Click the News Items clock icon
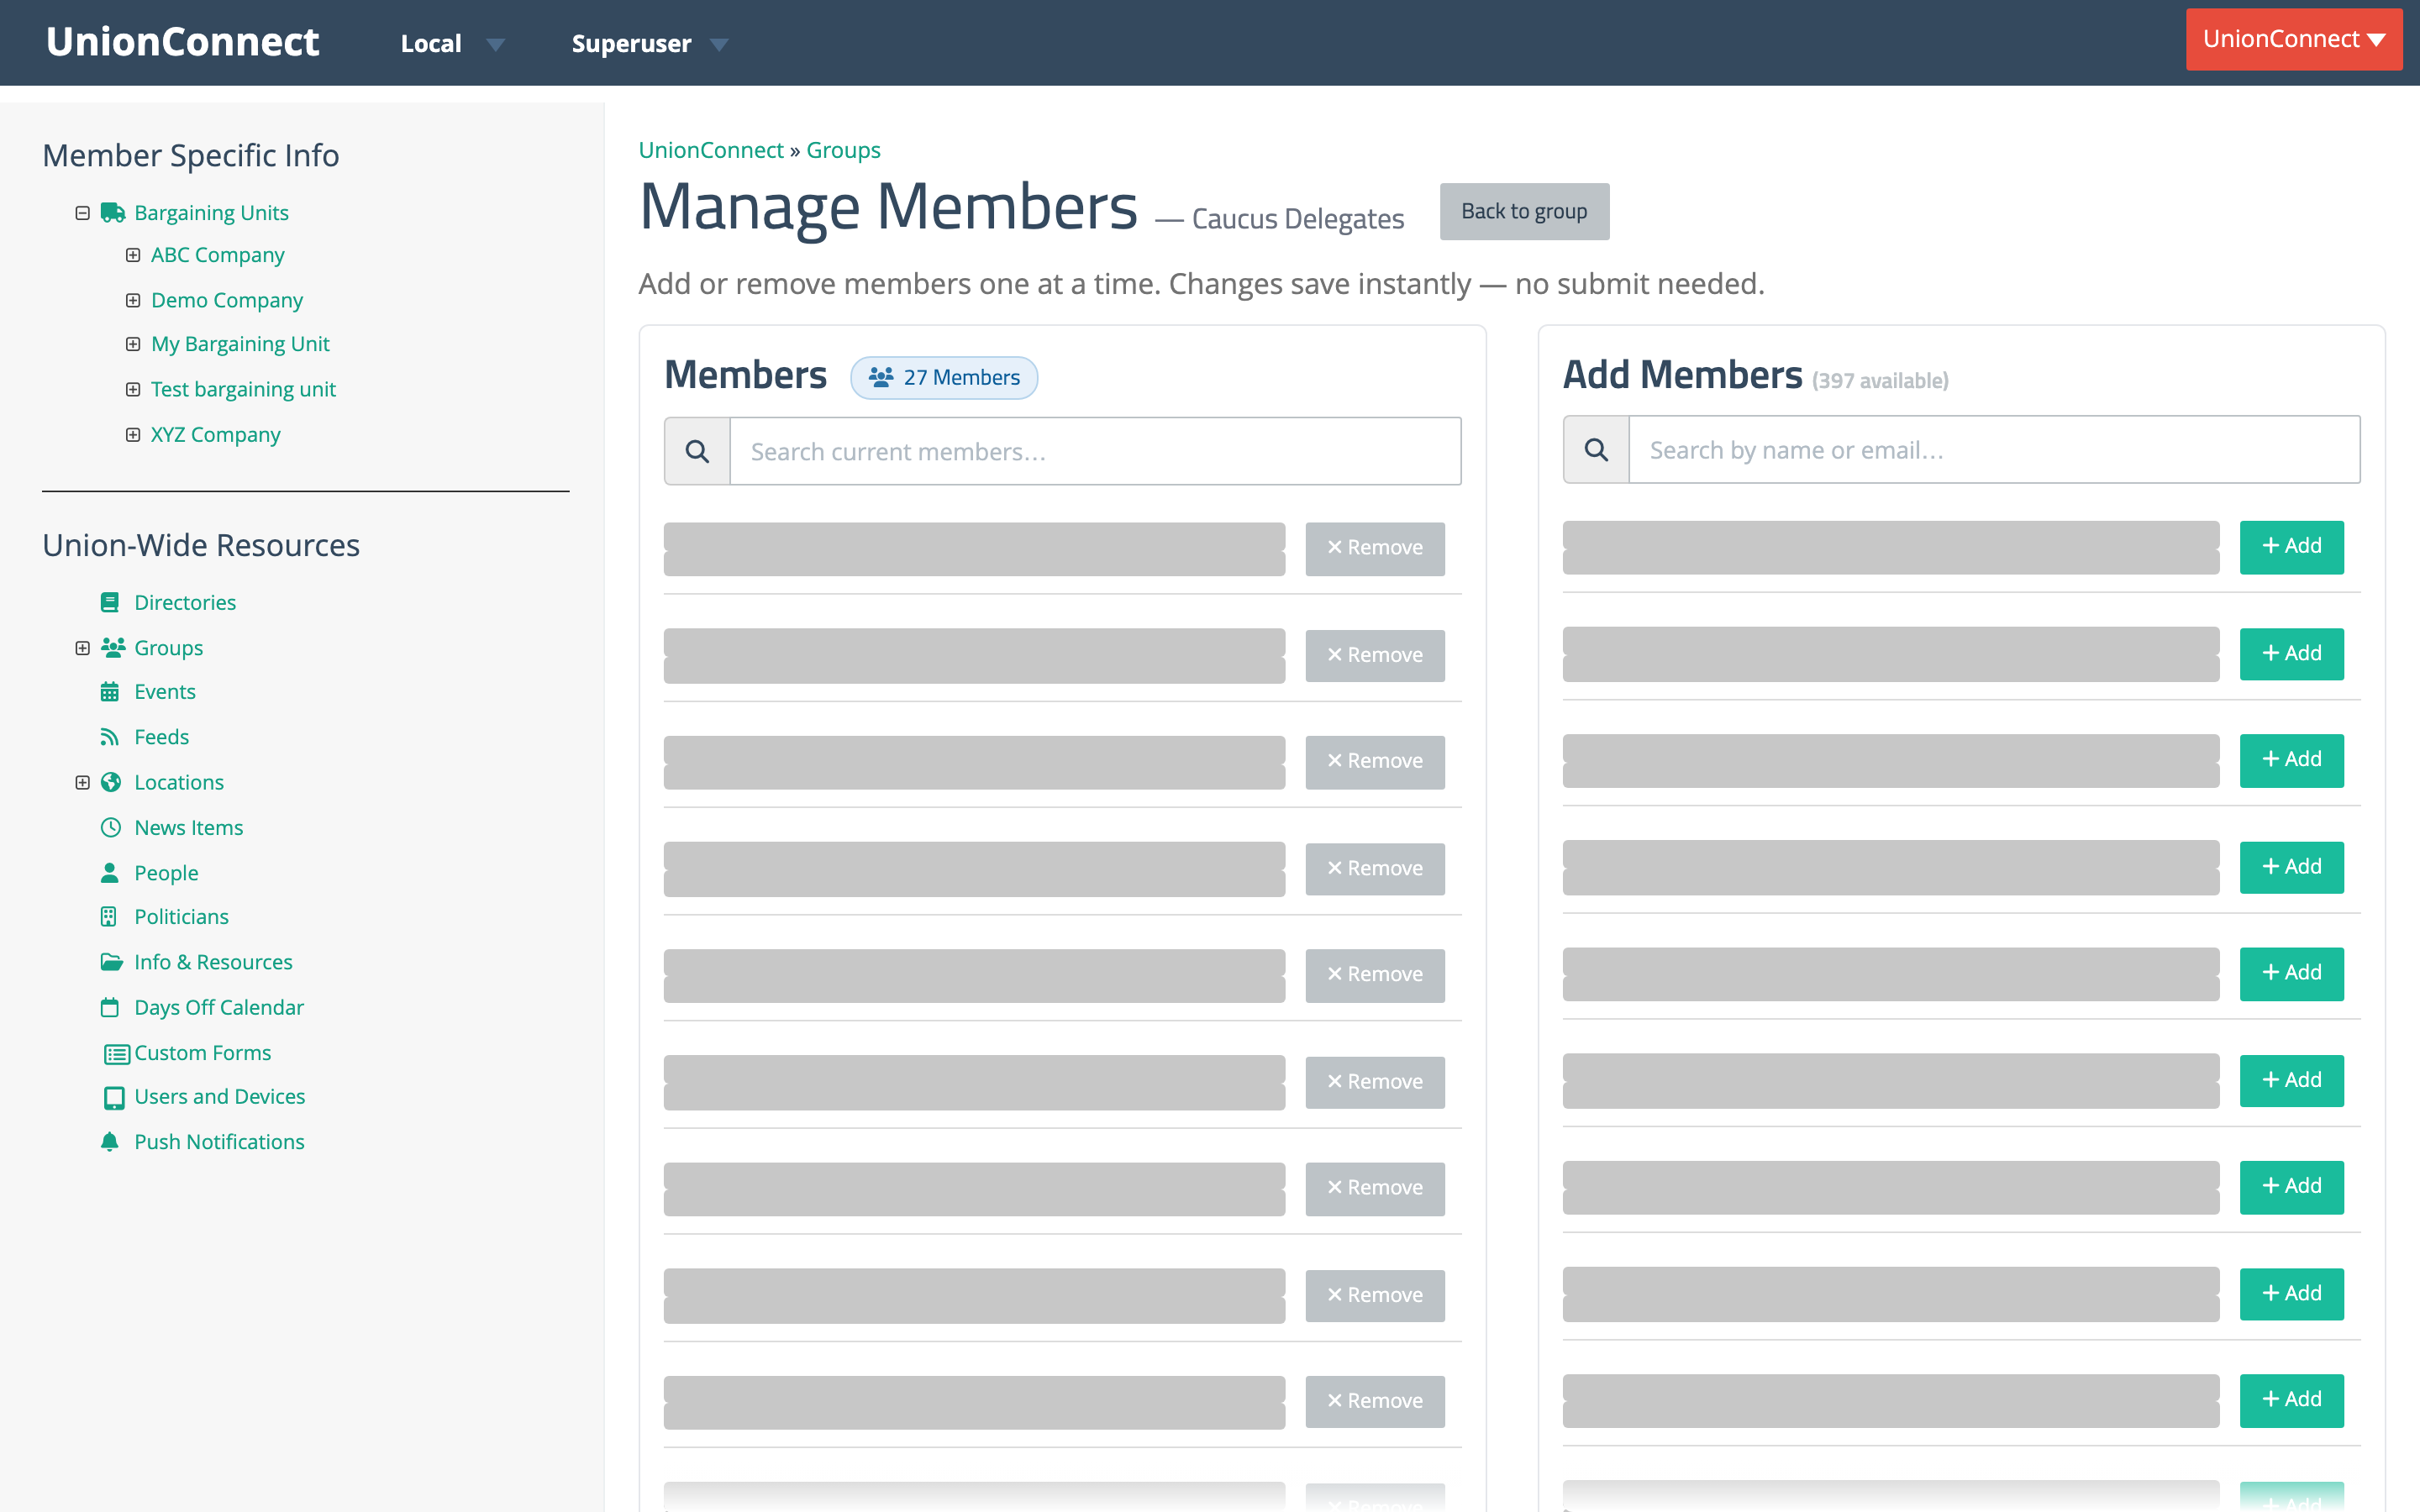 click(x=111, y=828)
